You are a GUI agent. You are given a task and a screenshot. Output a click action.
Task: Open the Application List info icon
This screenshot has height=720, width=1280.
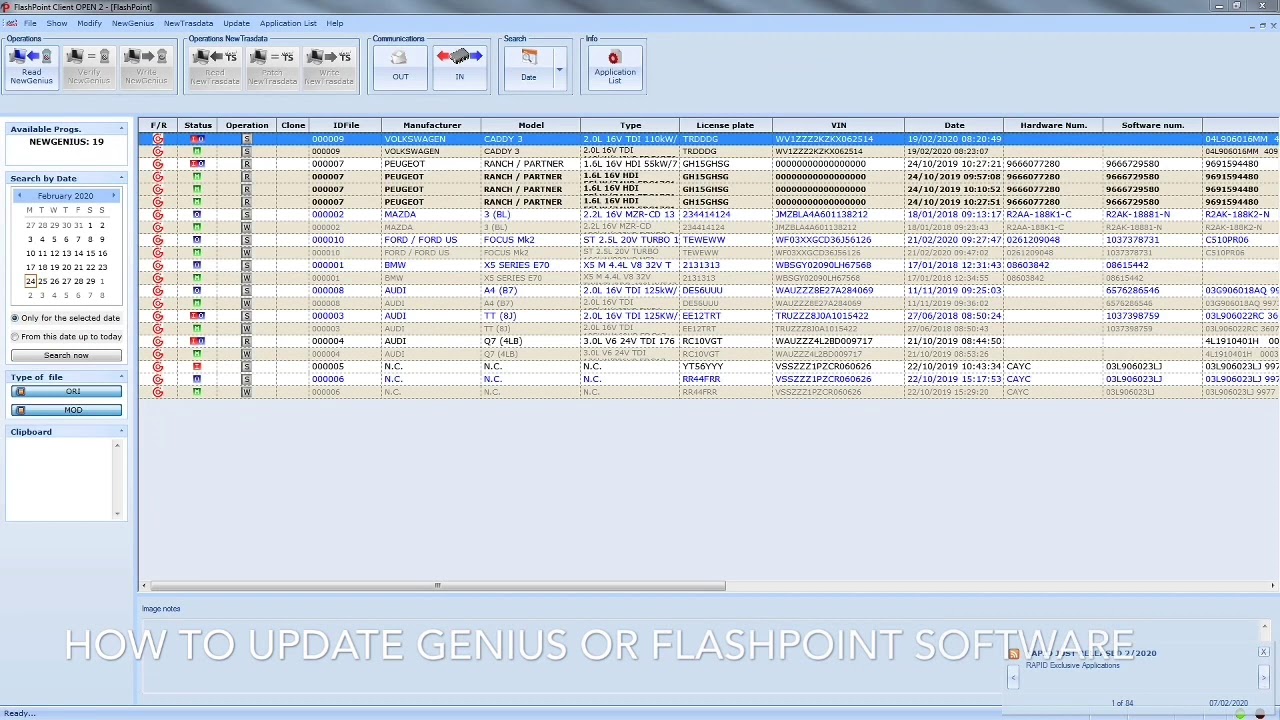(x=614, y=67)
